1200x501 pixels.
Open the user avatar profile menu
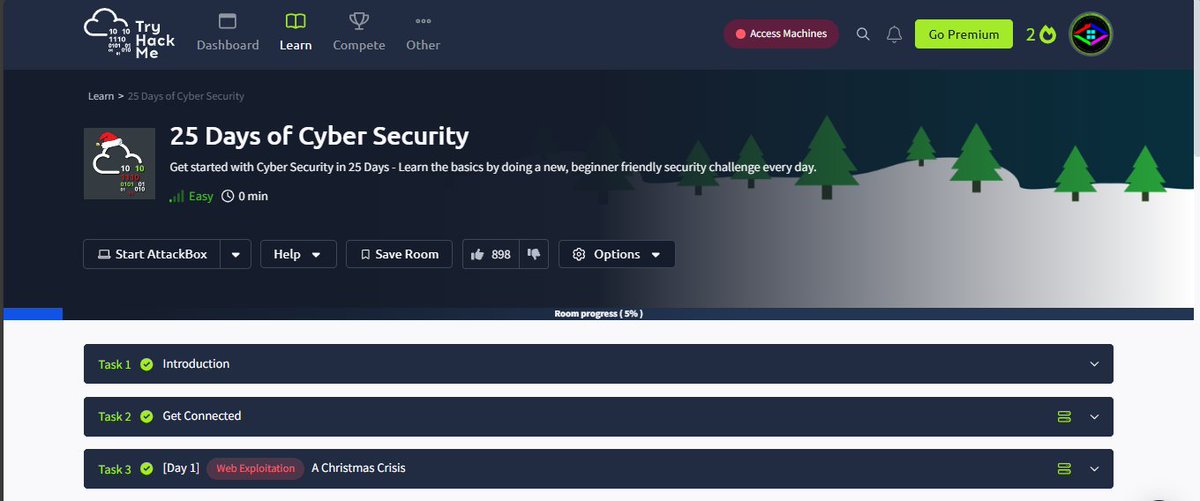pos(1091,35)
